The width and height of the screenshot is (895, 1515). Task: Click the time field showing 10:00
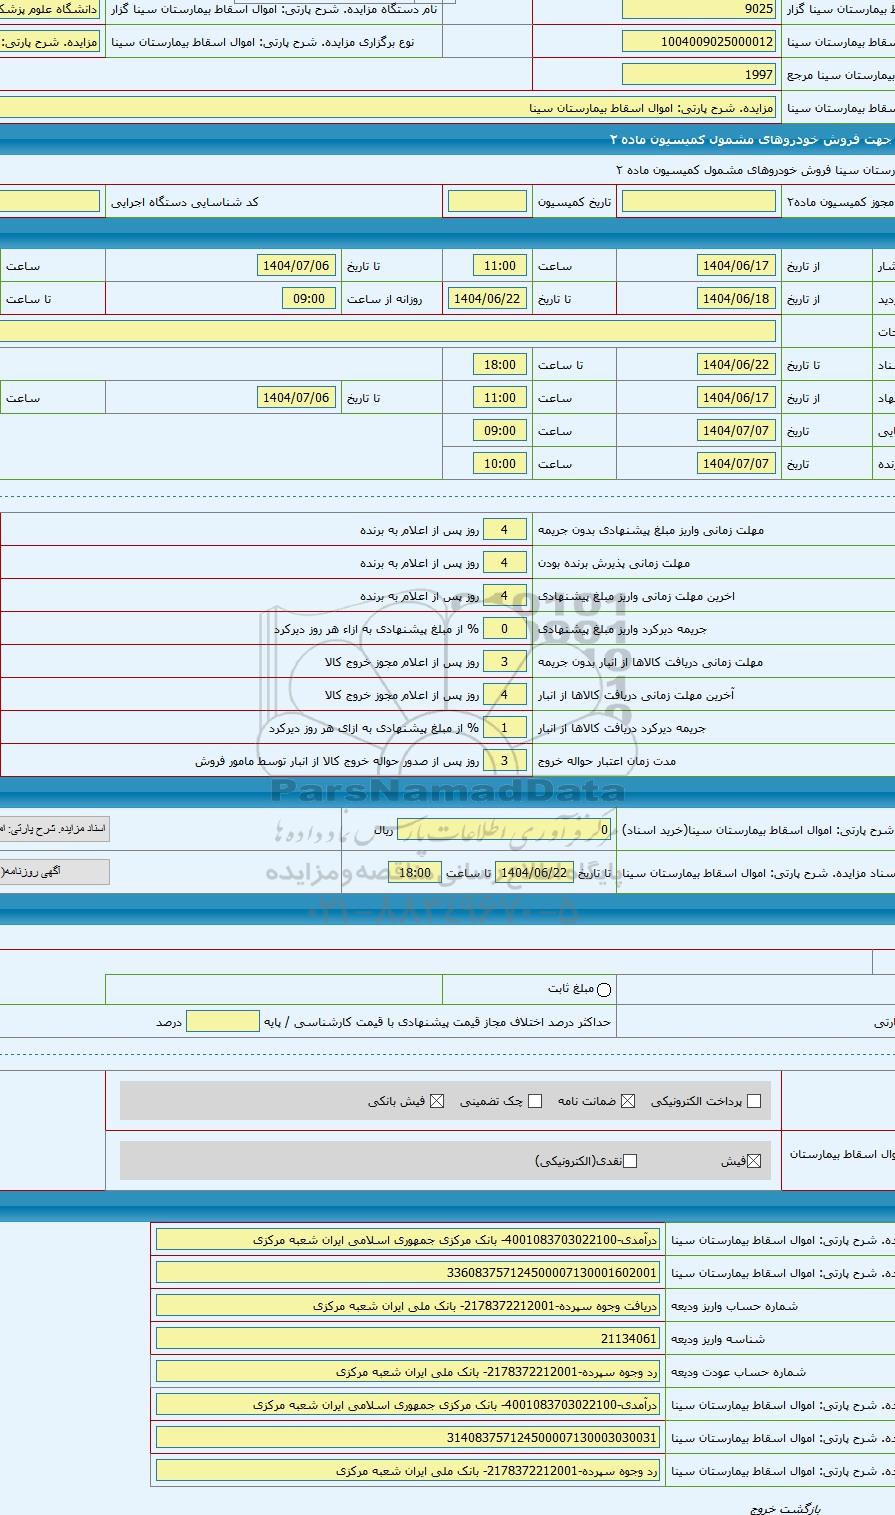pyautogui.click(x=499, y=463)
